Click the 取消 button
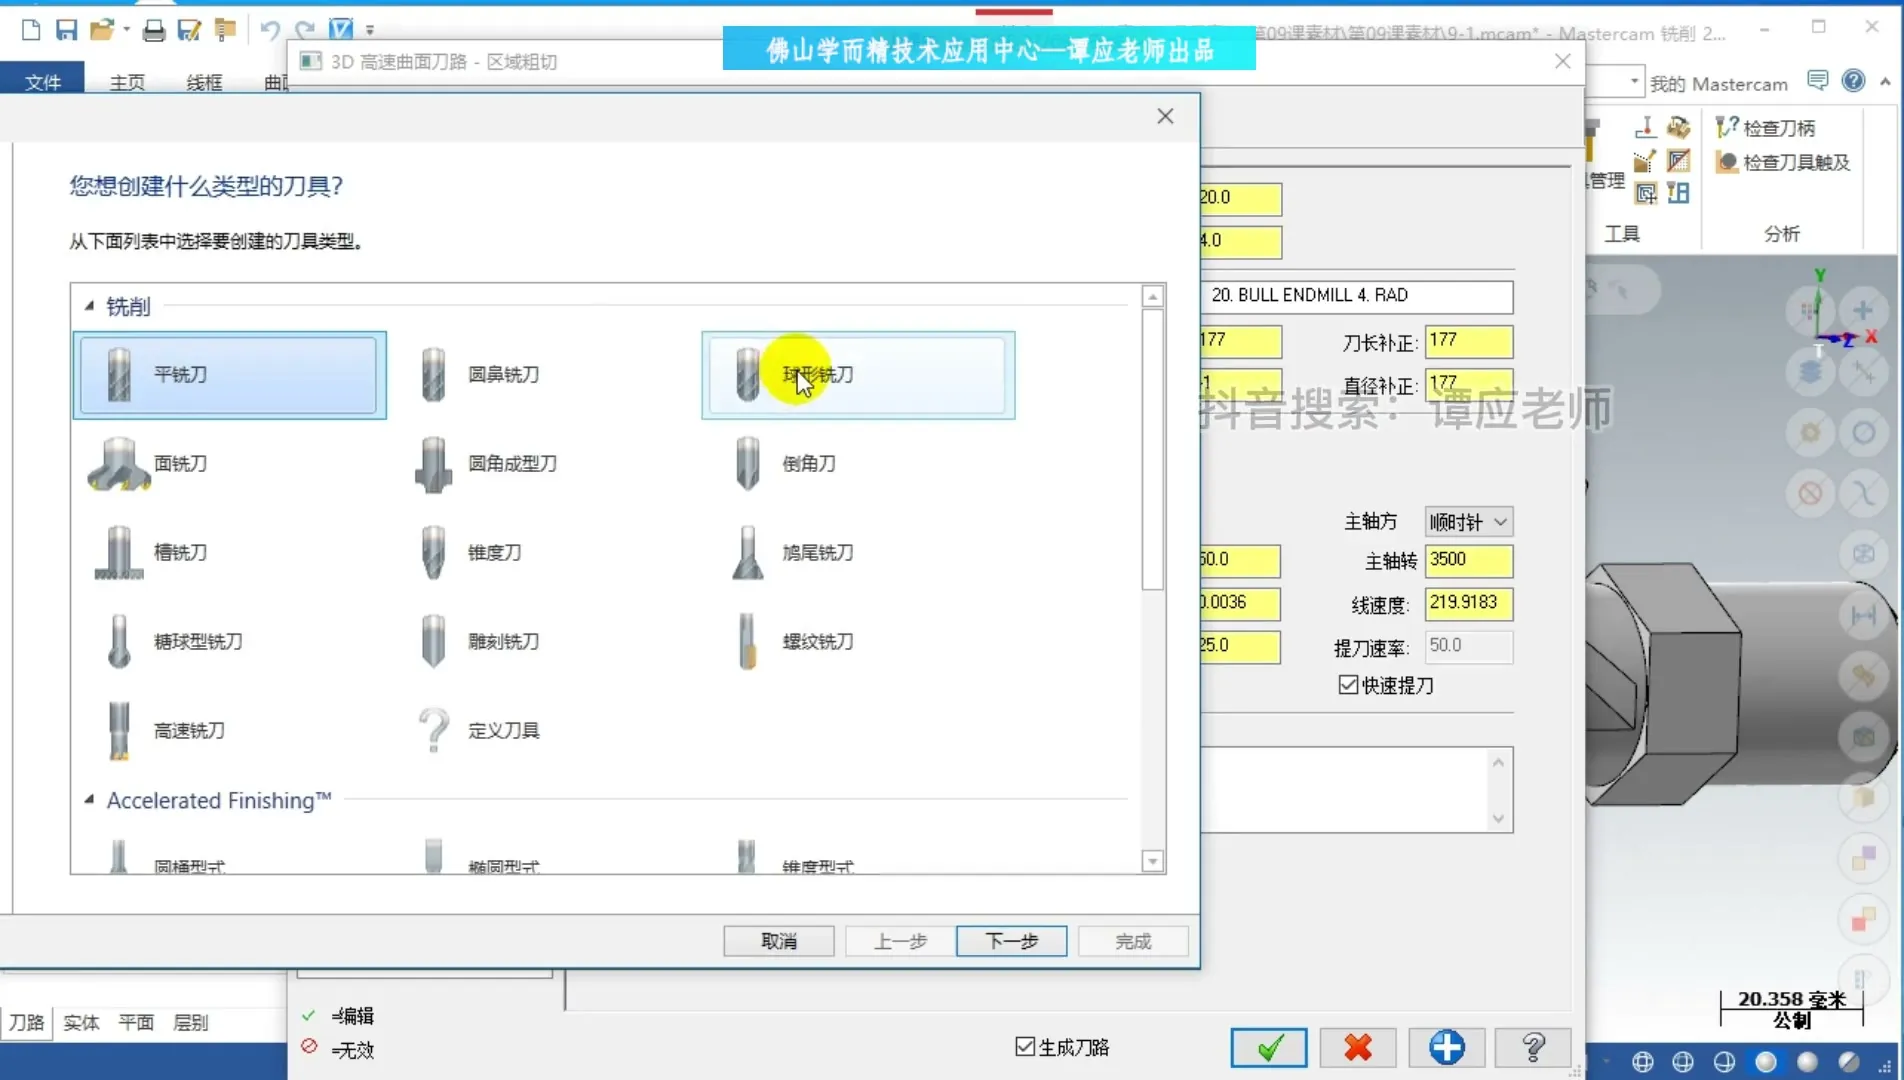The image size is (1904, 1080). [778, 941]
